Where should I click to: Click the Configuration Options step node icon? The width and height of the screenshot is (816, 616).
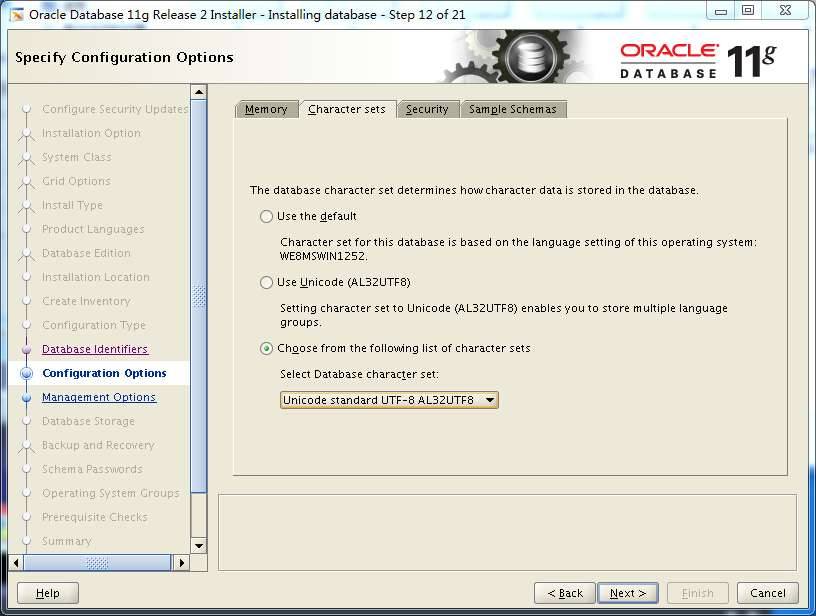tap(27, 373)
